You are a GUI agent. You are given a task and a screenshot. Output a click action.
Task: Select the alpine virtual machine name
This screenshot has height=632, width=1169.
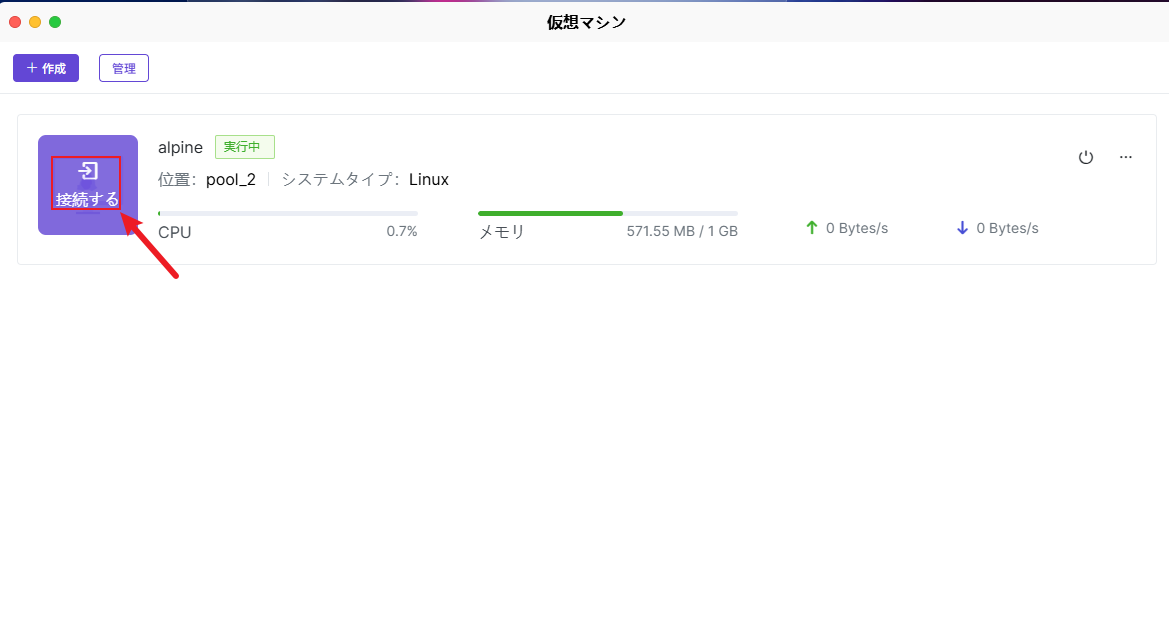[180, 147]
